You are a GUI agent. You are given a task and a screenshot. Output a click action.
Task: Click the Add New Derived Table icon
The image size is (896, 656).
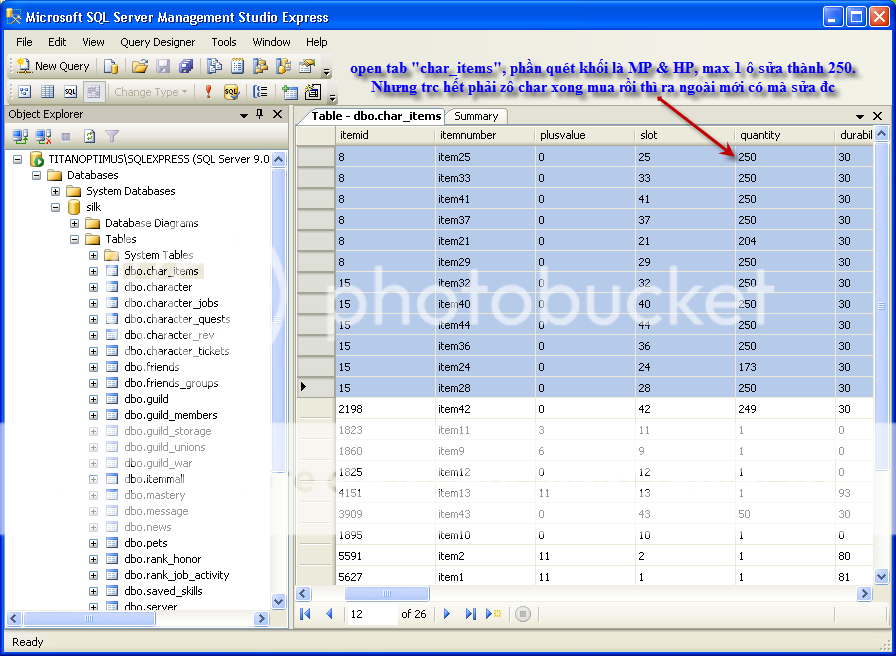tap(313, 92)
